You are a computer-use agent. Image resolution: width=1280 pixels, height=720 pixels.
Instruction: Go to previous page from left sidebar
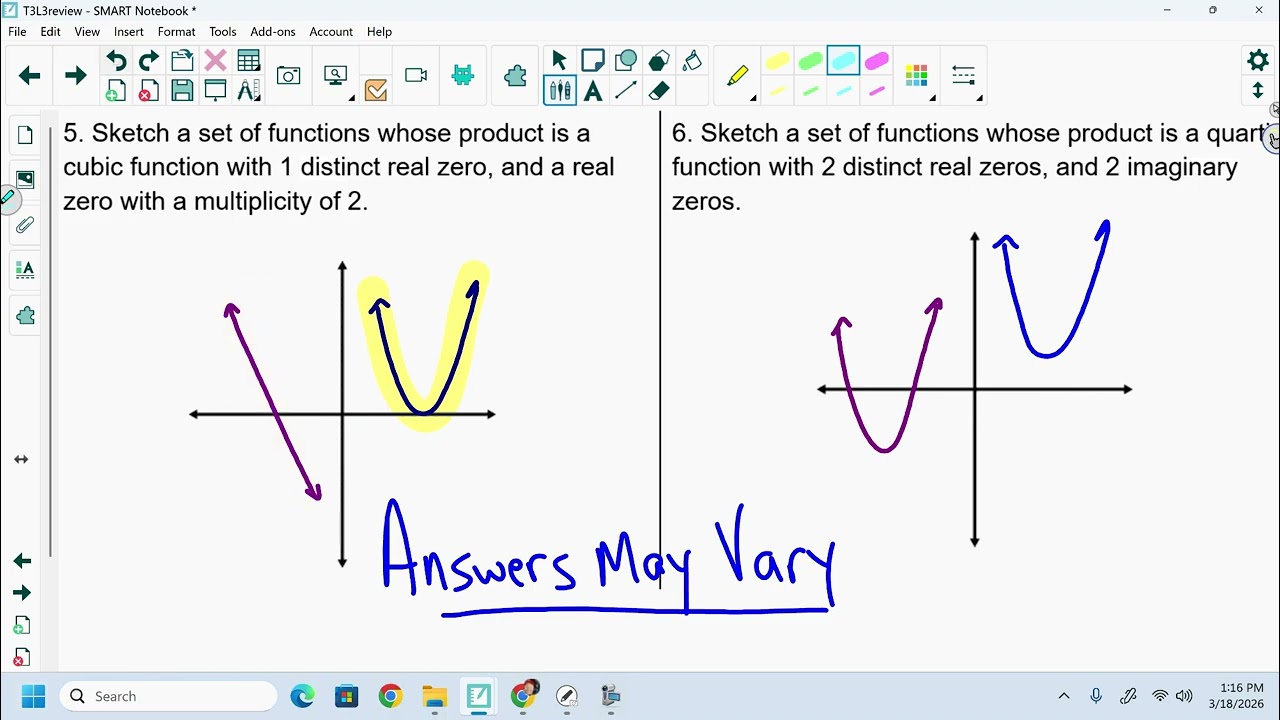click(22, 561)
